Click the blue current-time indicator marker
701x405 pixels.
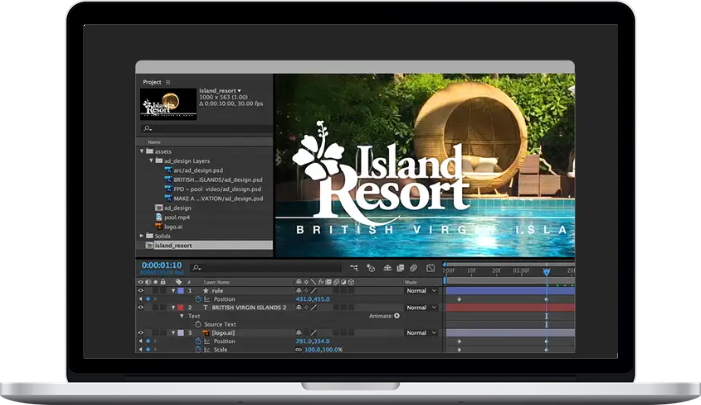coord(546,271)
